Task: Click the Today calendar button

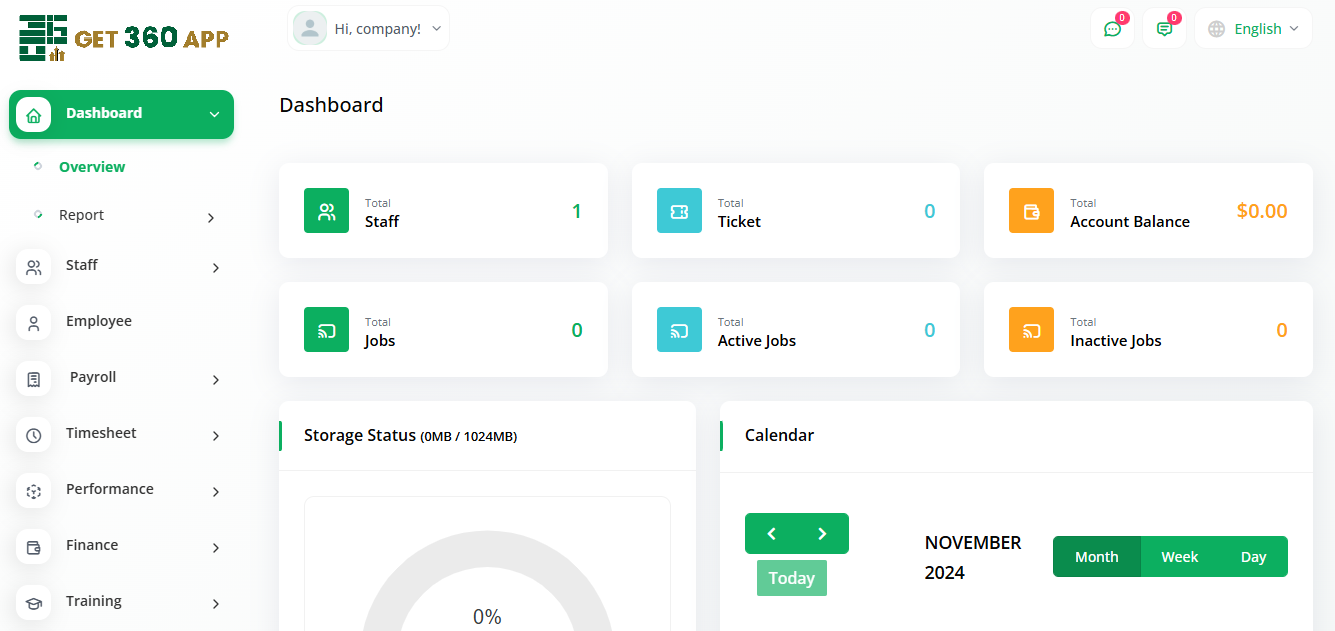Action: pos(791,578)
